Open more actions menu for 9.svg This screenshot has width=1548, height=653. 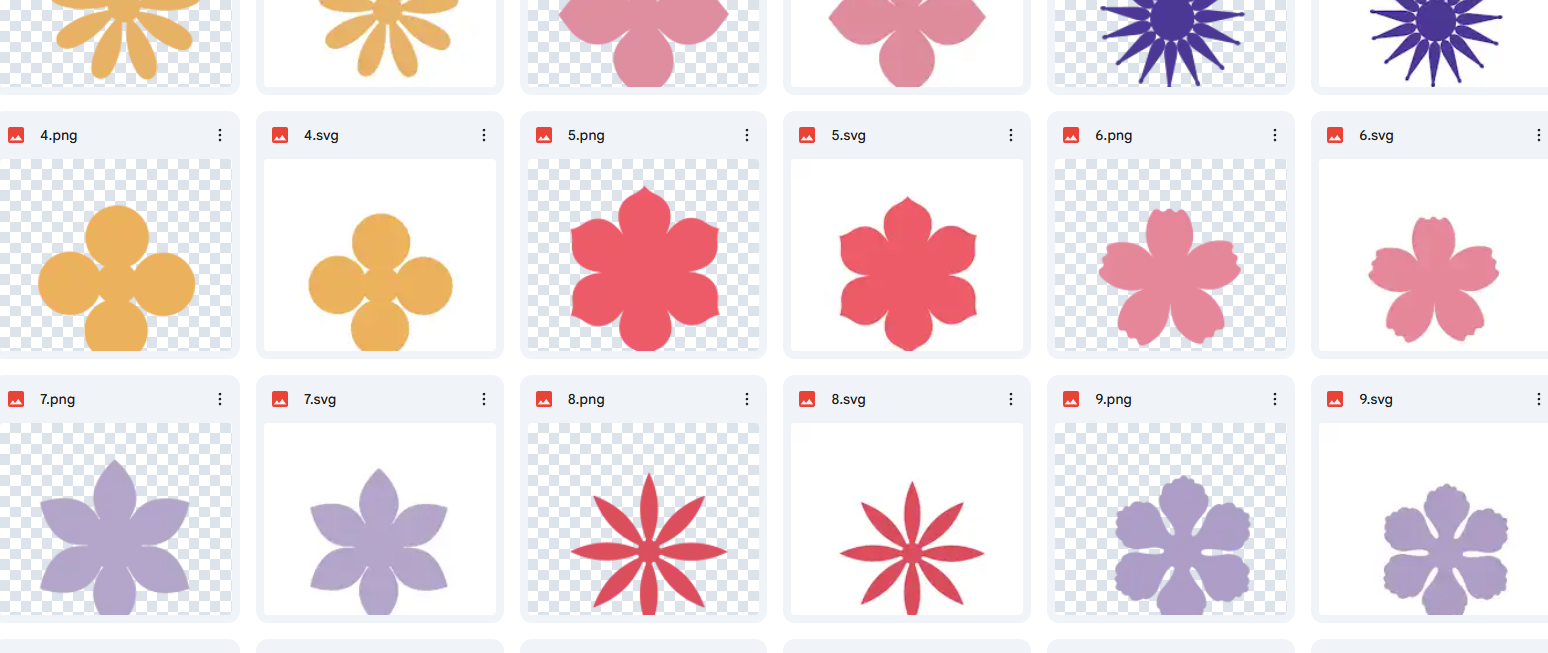(1539, 399)
